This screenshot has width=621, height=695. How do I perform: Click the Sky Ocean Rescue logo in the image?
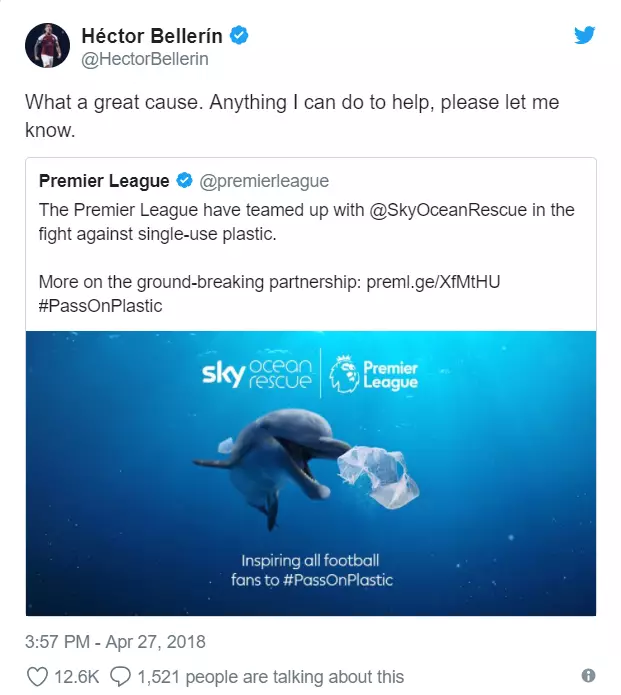point(257,374)
